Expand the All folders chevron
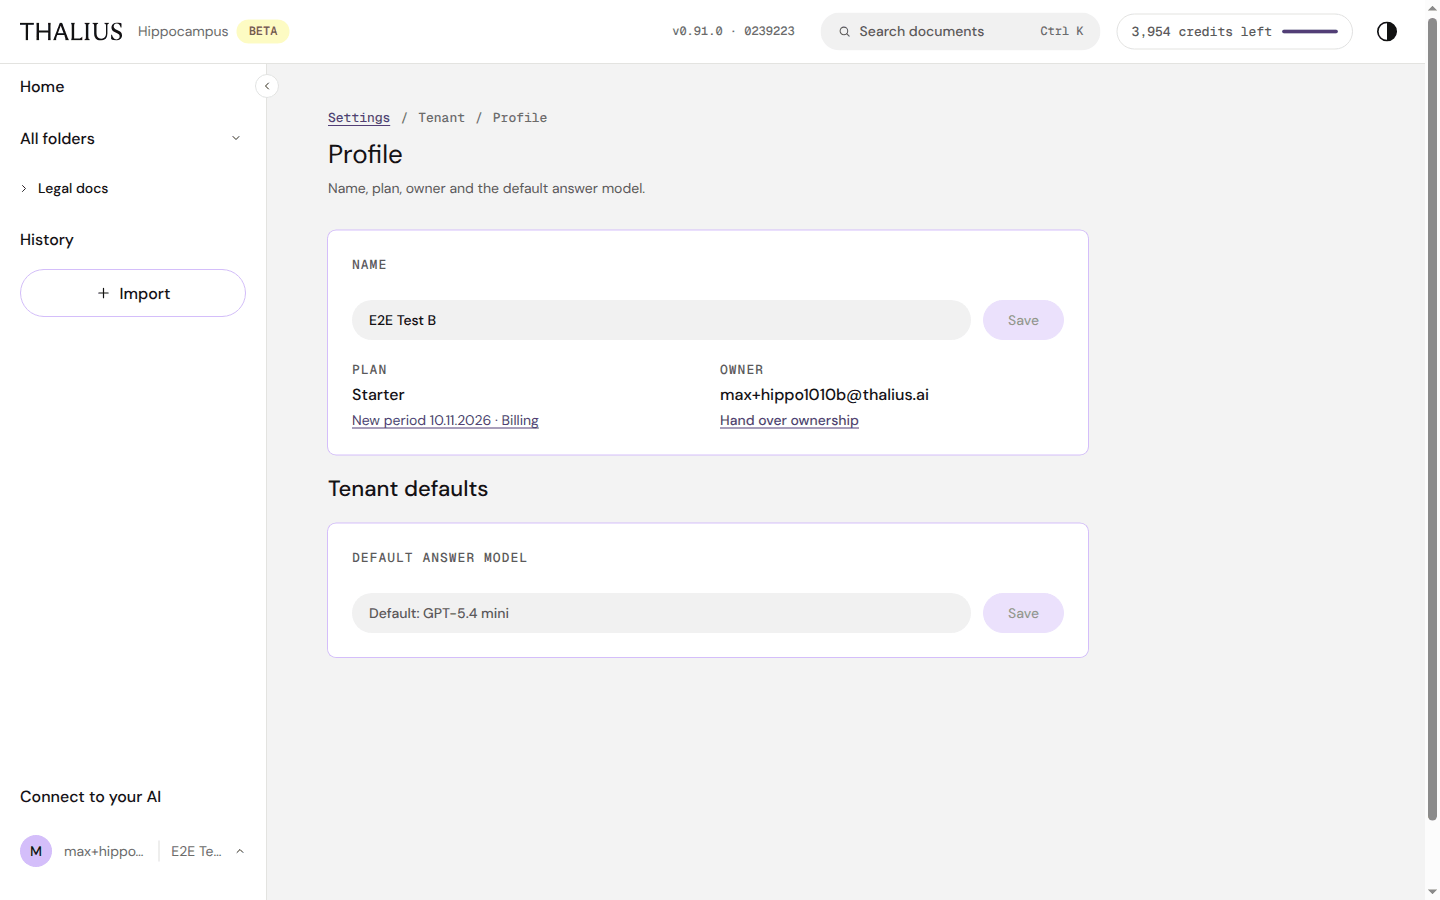 click(236, 138)
